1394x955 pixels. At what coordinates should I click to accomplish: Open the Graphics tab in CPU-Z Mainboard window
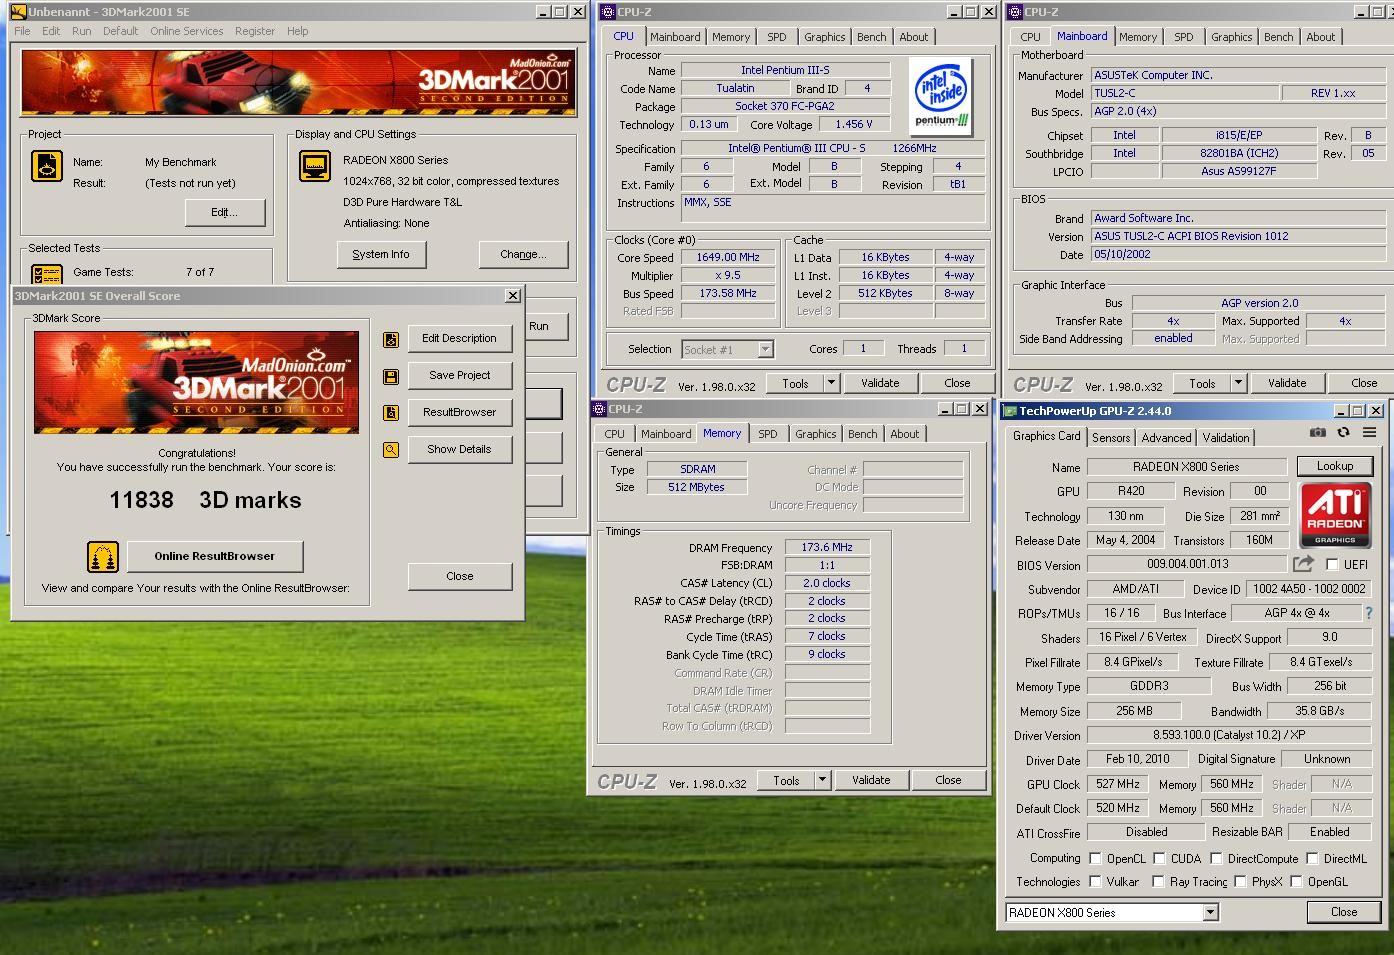pyautogui.click(x=1231, y=37)
